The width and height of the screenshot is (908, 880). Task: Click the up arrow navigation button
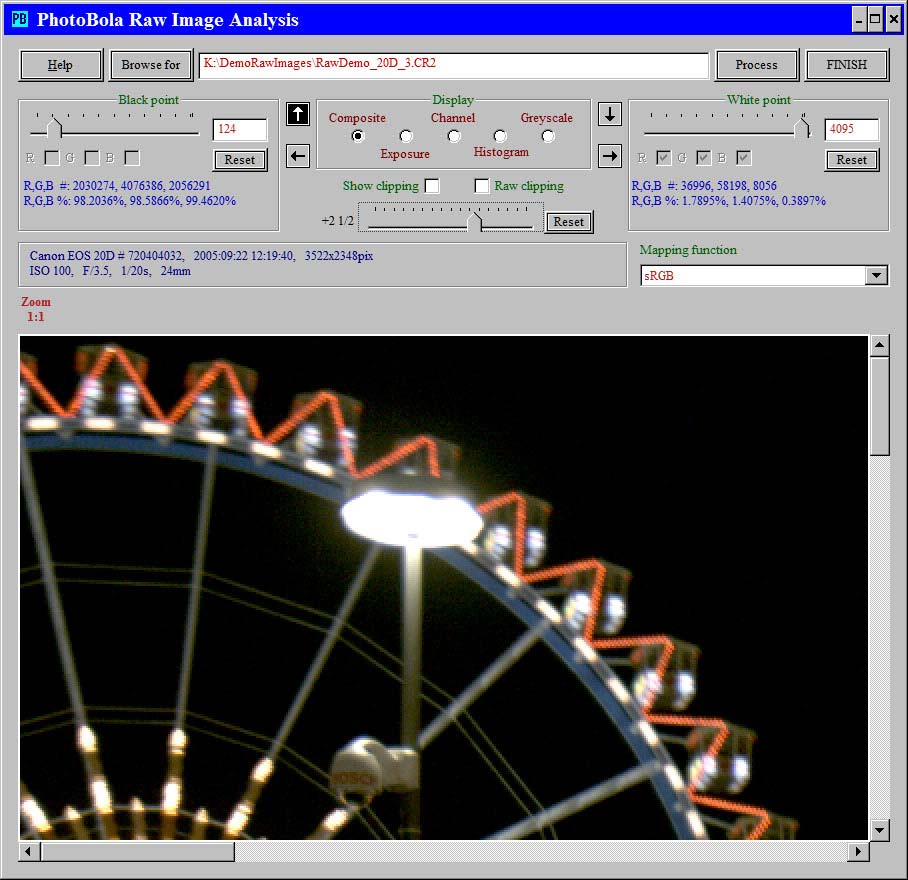click(298, 114)
